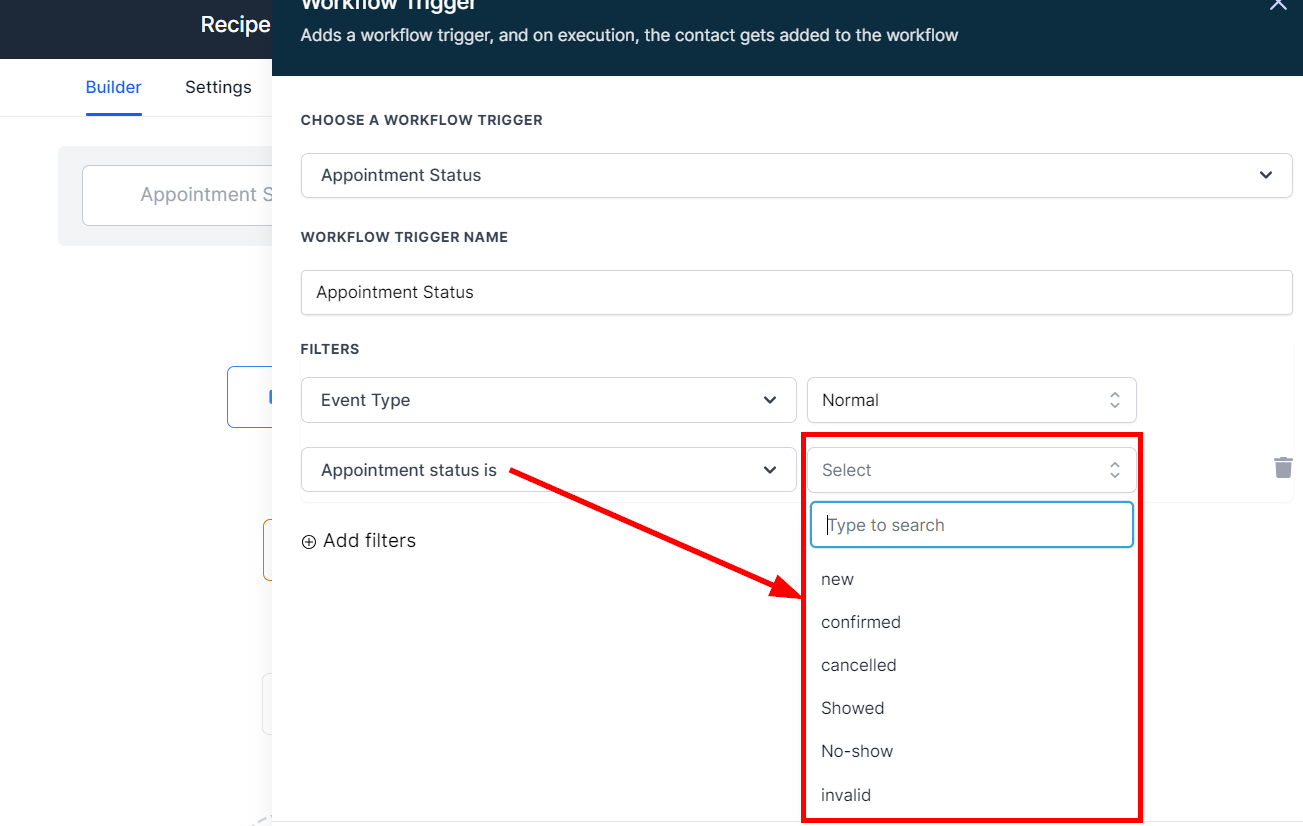This screenshot has height=826, width=1303.
Task: Choose the 'new' status option
Action: click(838, 579)
